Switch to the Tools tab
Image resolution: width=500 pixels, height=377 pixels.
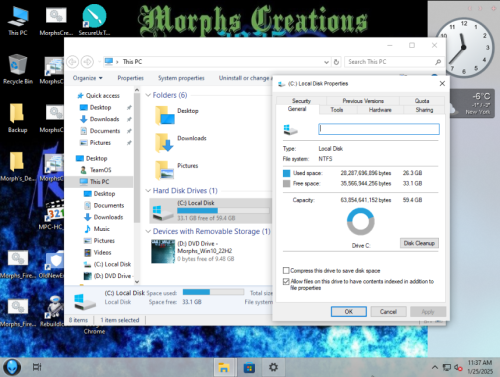click(337, 110)
